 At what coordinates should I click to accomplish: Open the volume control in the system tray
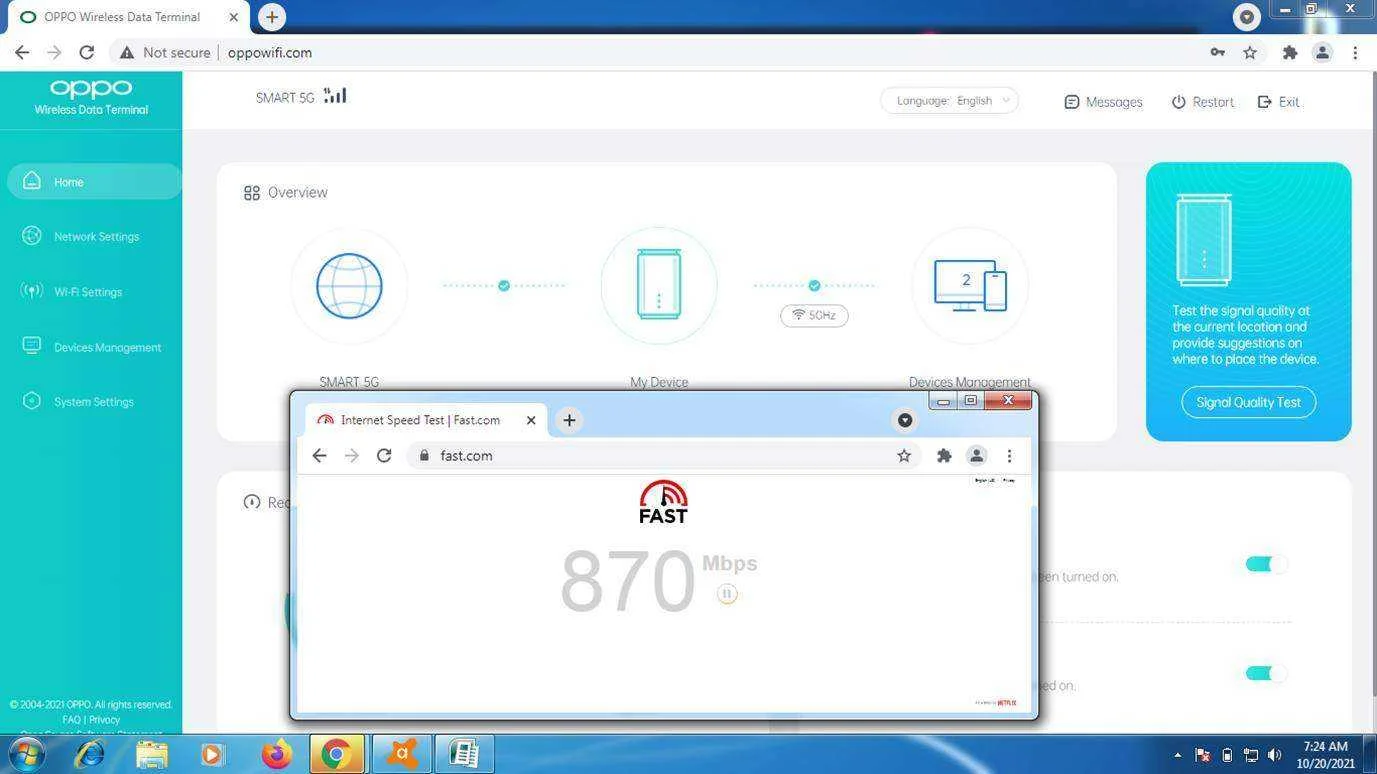pyautogui.click(x=1274, y=755)
